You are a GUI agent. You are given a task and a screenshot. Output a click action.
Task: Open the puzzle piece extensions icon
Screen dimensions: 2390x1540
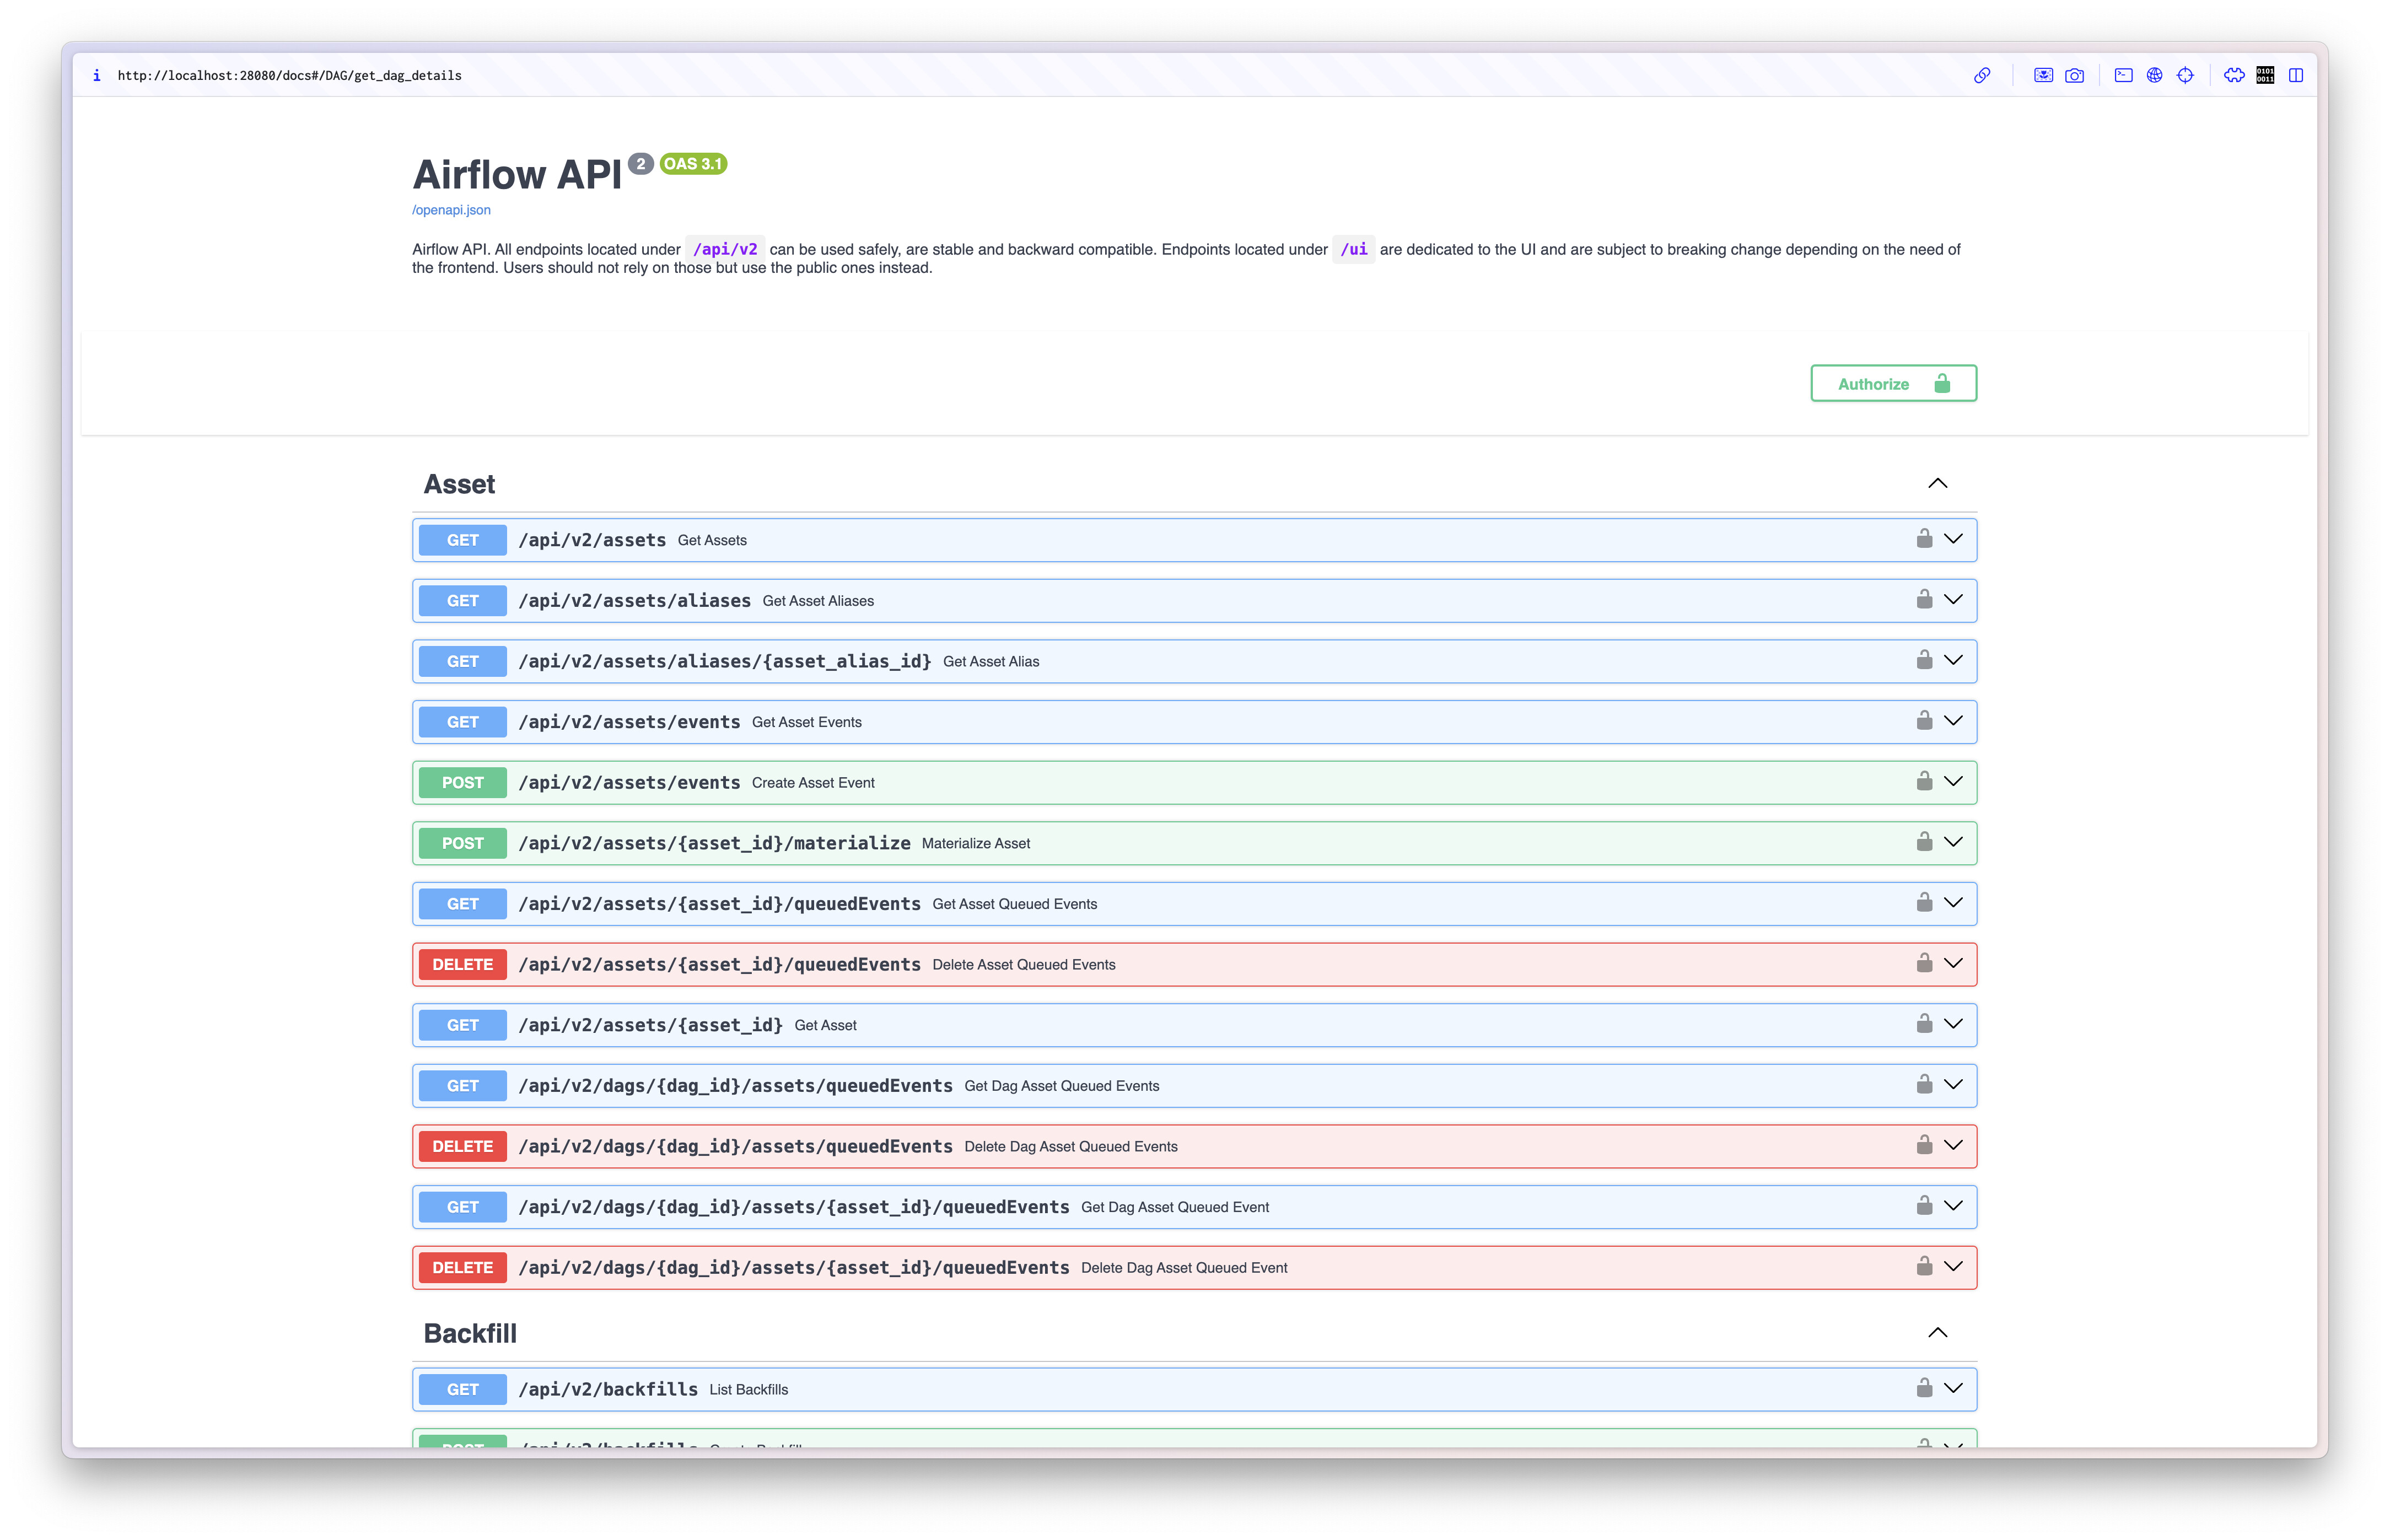coord(2233,76)
